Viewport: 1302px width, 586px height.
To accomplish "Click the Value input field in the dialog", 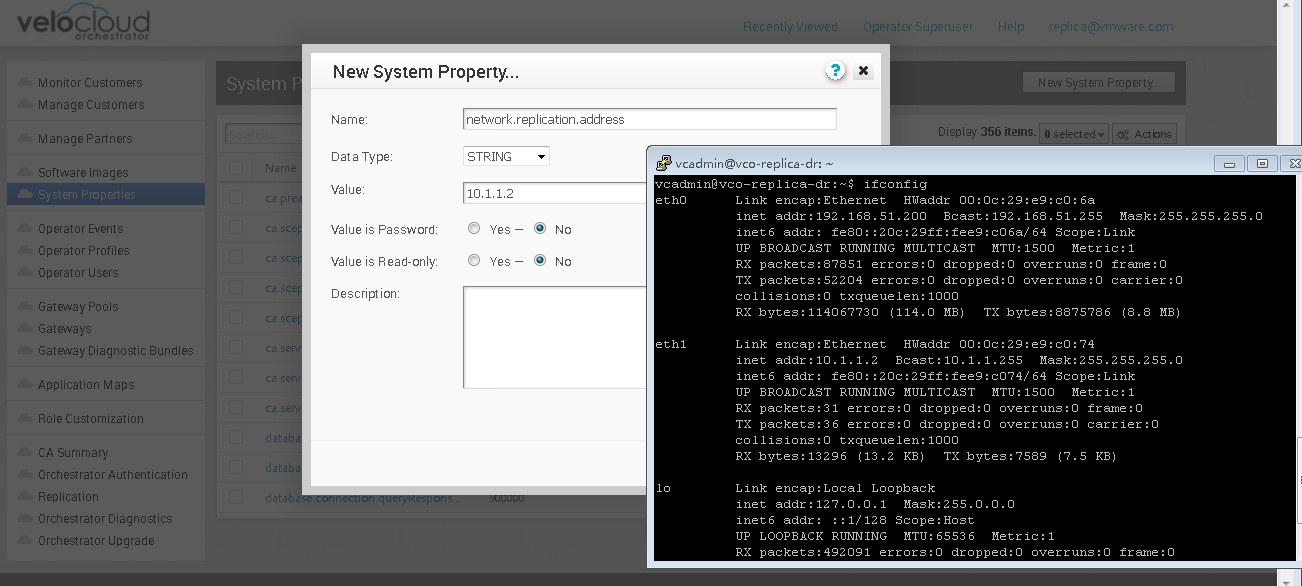I will [555, 193].
